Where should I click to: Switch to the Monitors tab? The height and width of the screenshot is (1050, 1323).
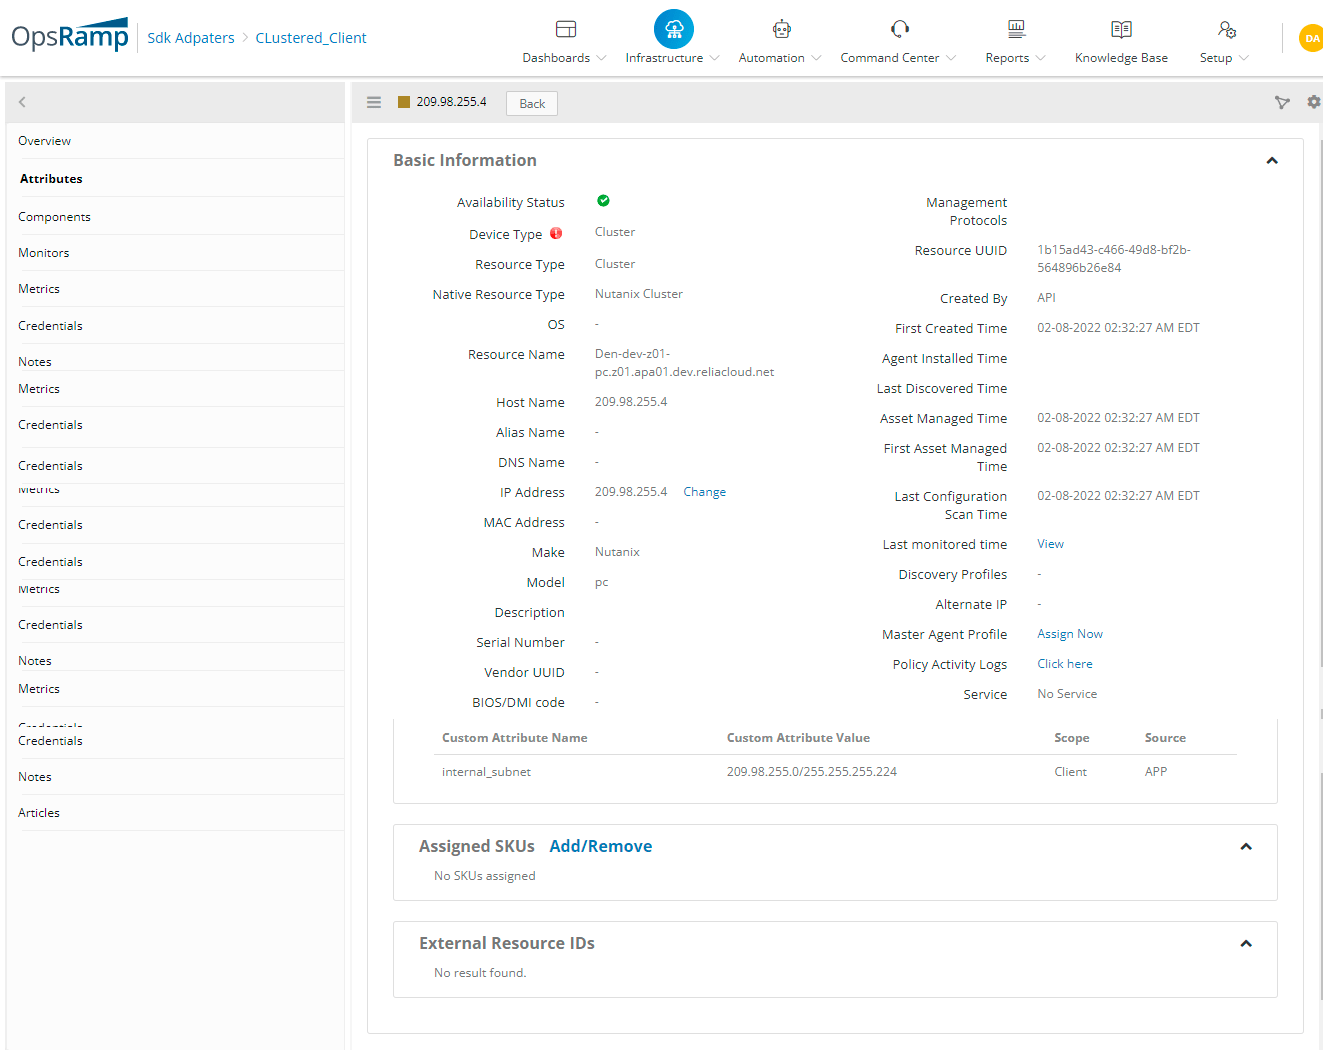tap(43, 252)
